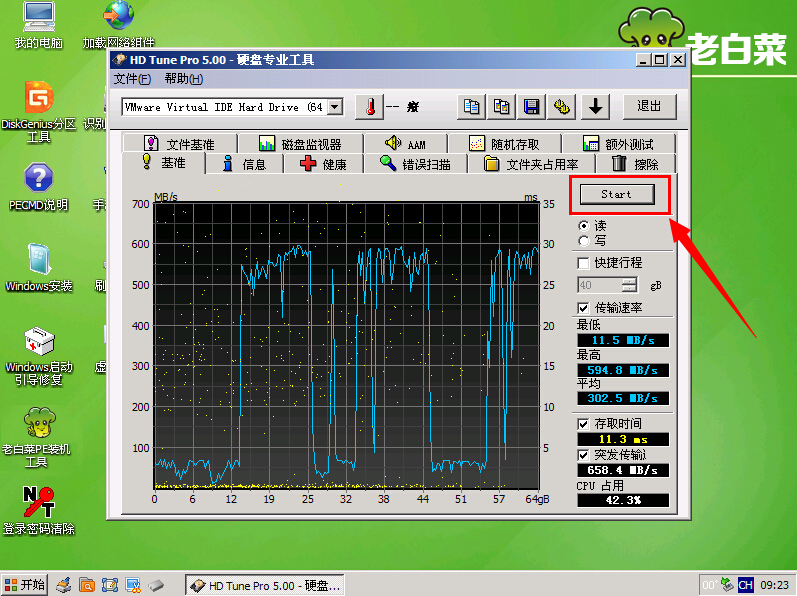Image resolution: width=797 pixels, height=596 pixels.
Task: Click the screen capture quick launch icon
Action: [110, 585]
